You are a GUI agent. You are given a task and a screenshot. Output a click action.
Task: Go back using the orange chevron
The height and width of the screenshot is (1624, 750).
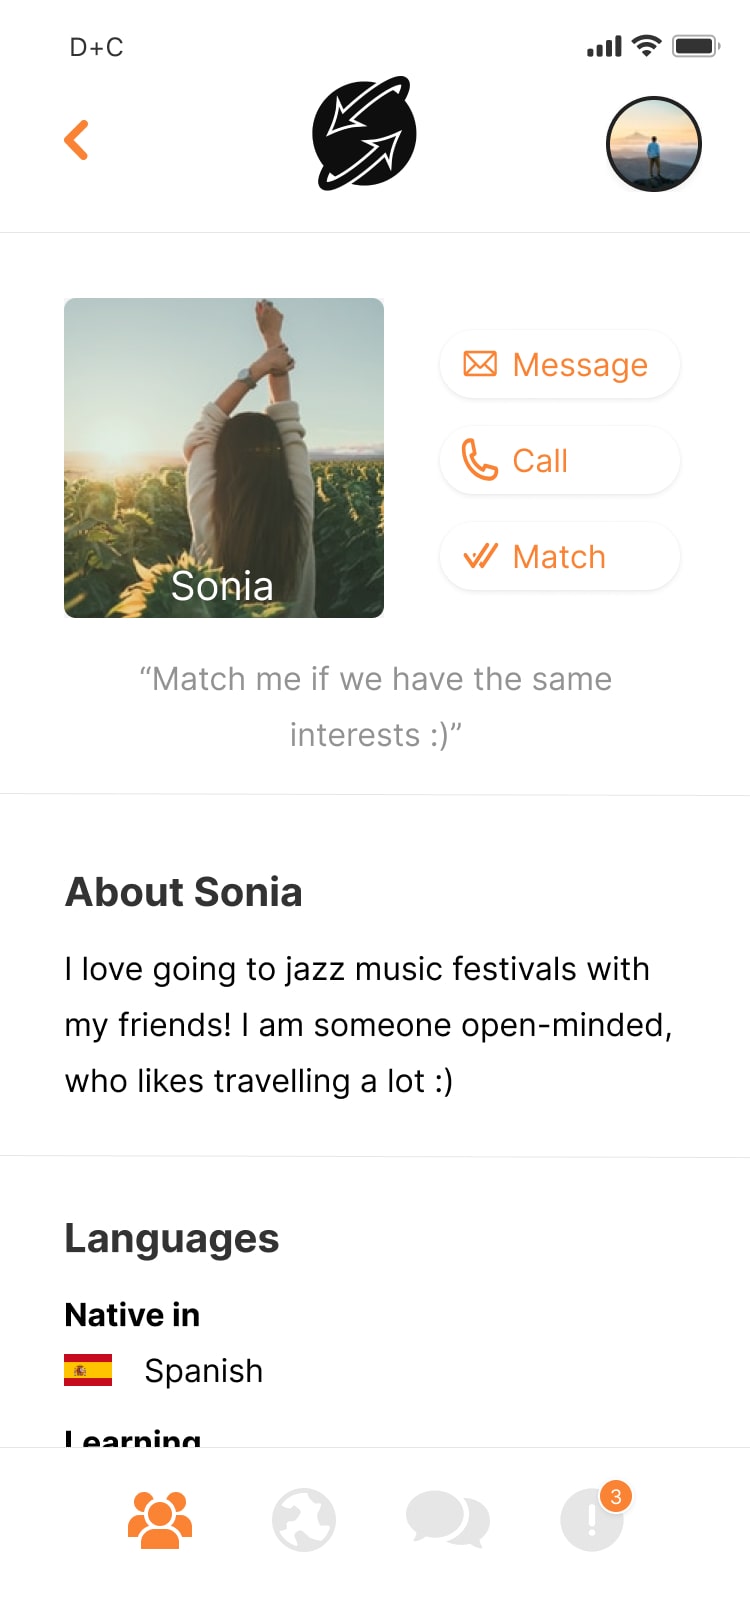(x=76, y=140)
